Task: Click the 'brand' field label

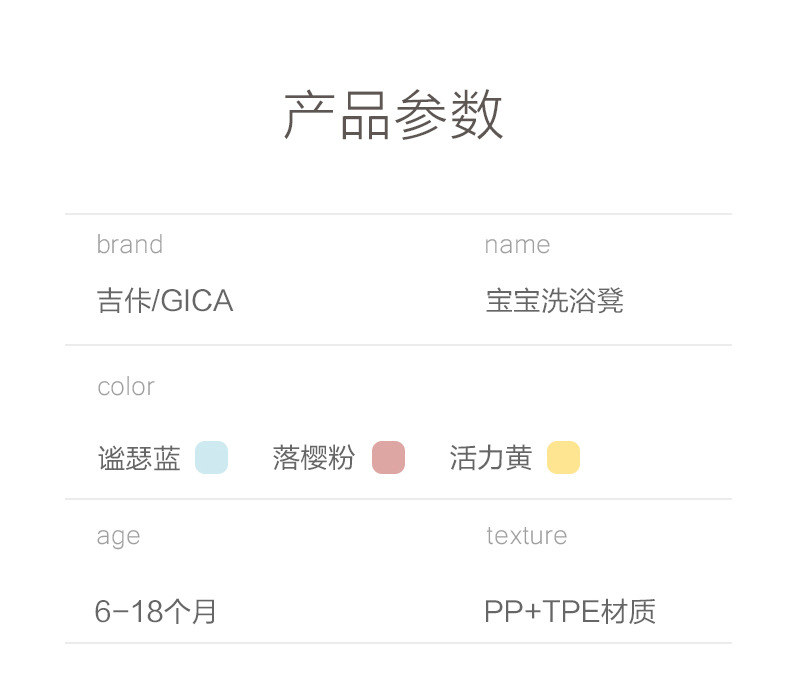Action: click(129, 244)
